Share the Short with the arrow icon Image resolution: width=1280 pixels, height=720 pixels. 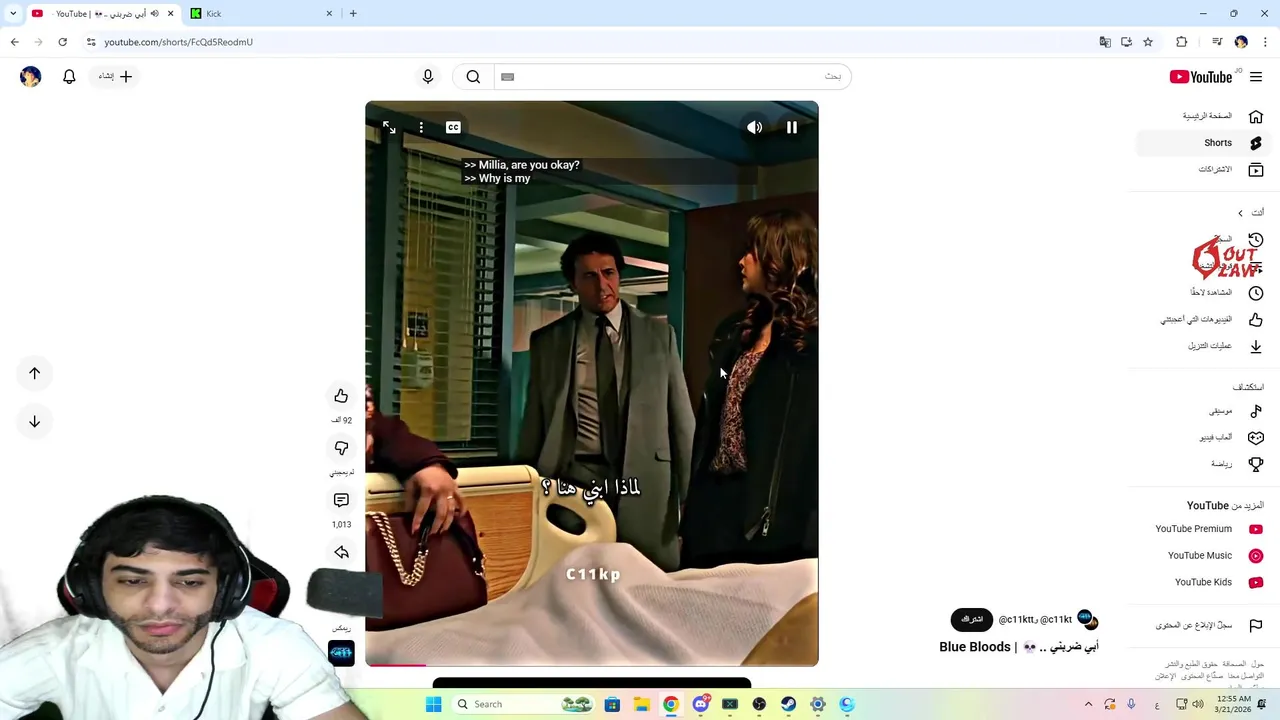click(341, 552)
